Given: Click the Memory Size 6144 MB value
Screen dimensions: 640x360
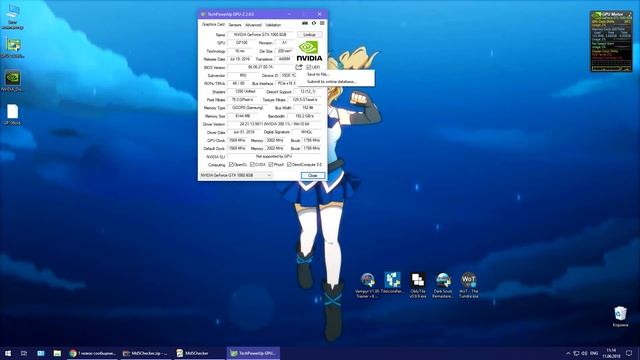Looking at the screenshot, I should point(242,116).
